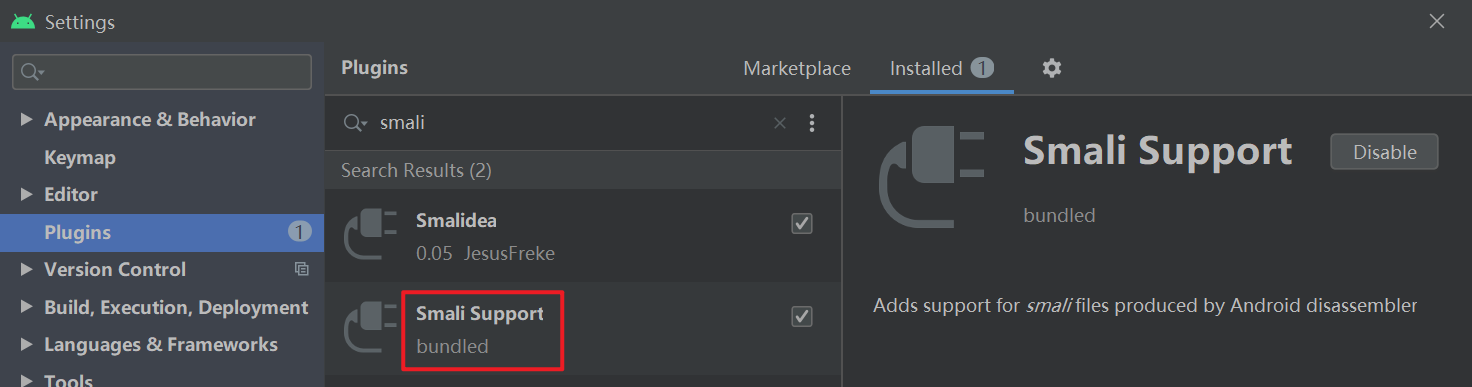Click the Version Control copy icon
The height and width of the screenshot is (387, 1472).
[301, 269]
